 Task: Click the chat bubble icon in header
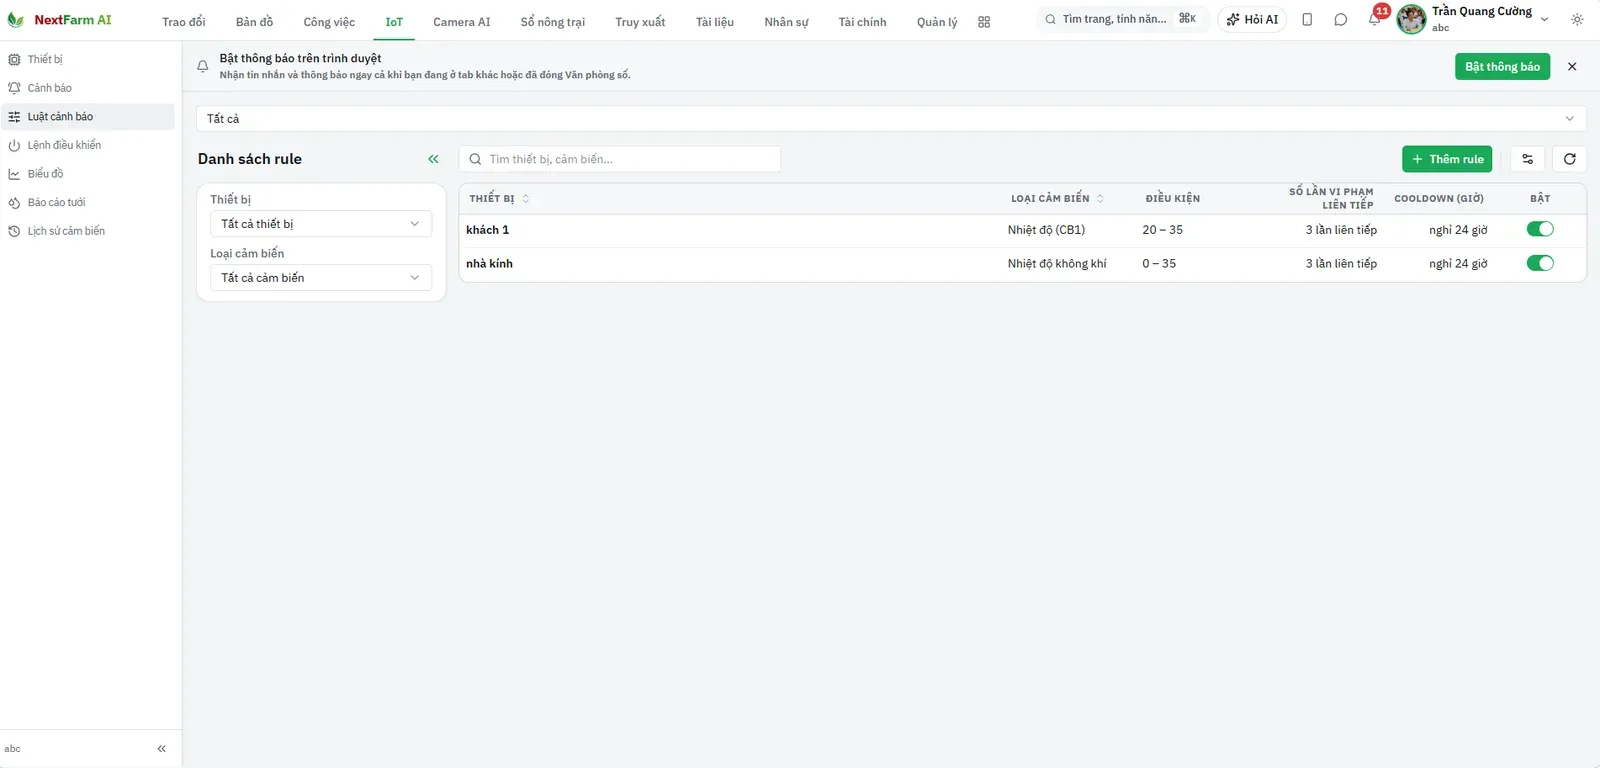pos(1340,20)
